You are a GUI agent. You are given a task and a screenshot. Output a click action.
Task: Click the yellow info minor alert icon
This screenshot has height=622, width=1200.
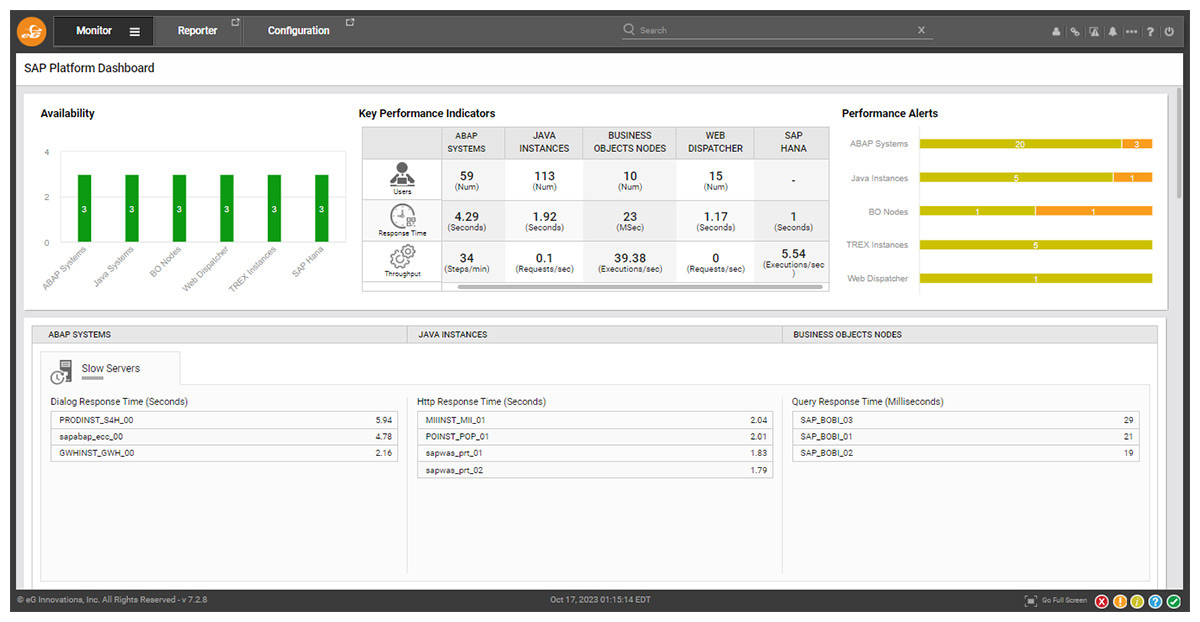coord(1137,601)
